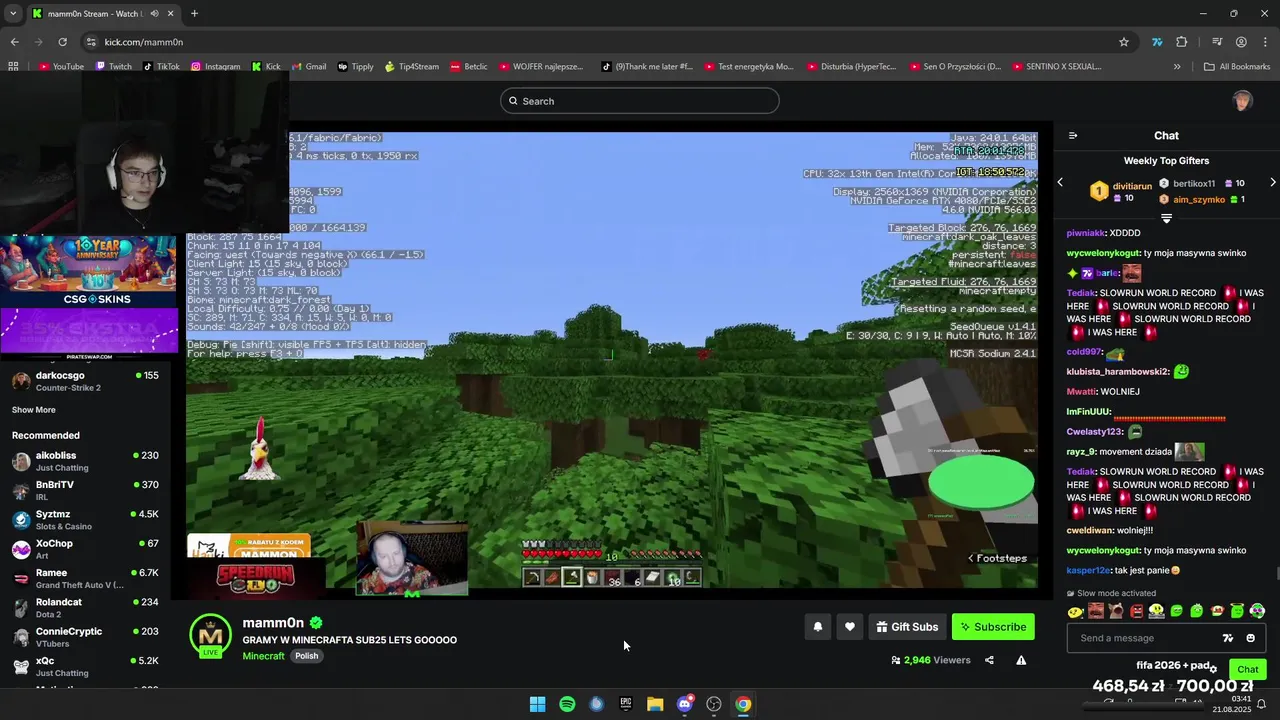The height and width of the screenshot is (720, 1280).
Task: Click the chat panel scrollbar thumb
Action: (1276, 573)
